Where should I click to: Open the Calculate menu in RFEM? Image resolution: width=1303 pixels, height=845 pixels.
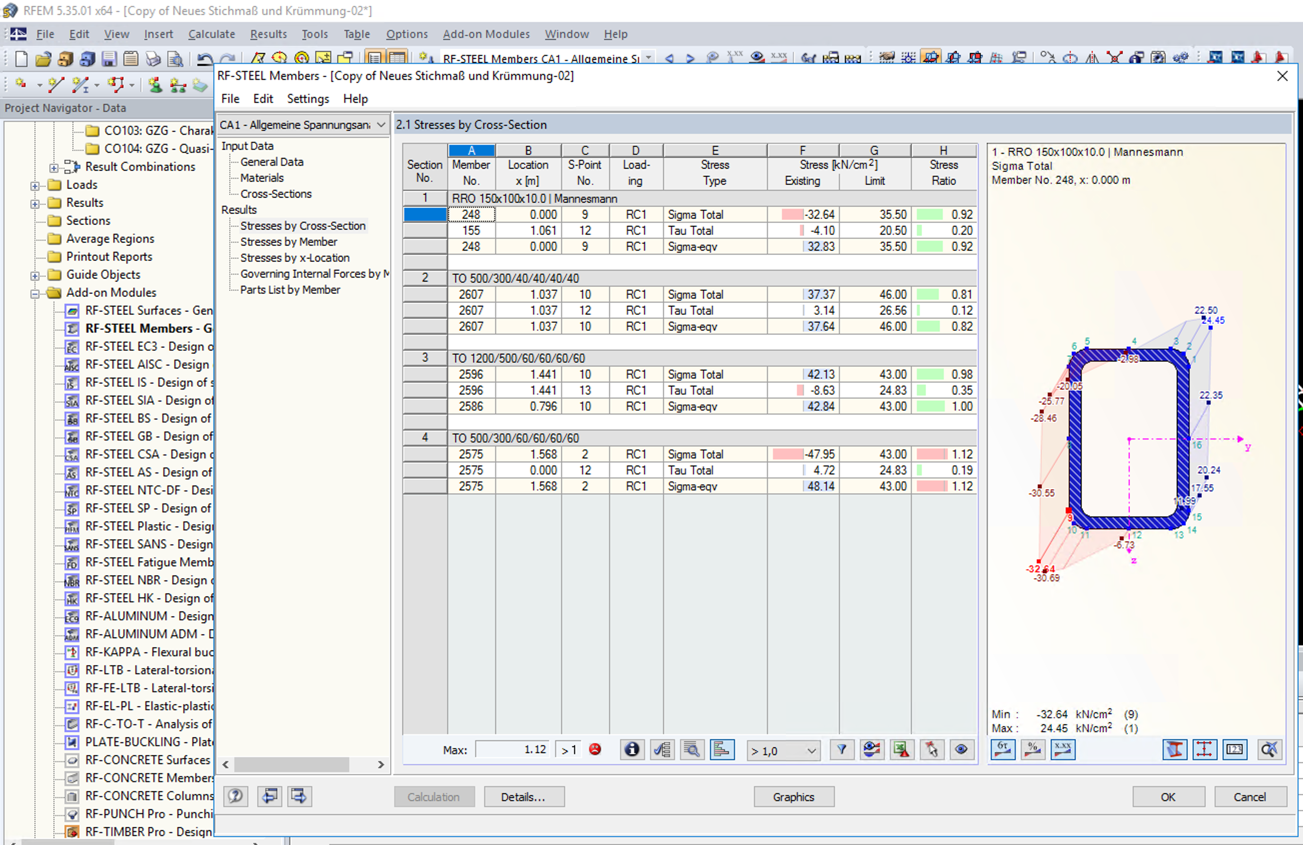click(211, 34)
